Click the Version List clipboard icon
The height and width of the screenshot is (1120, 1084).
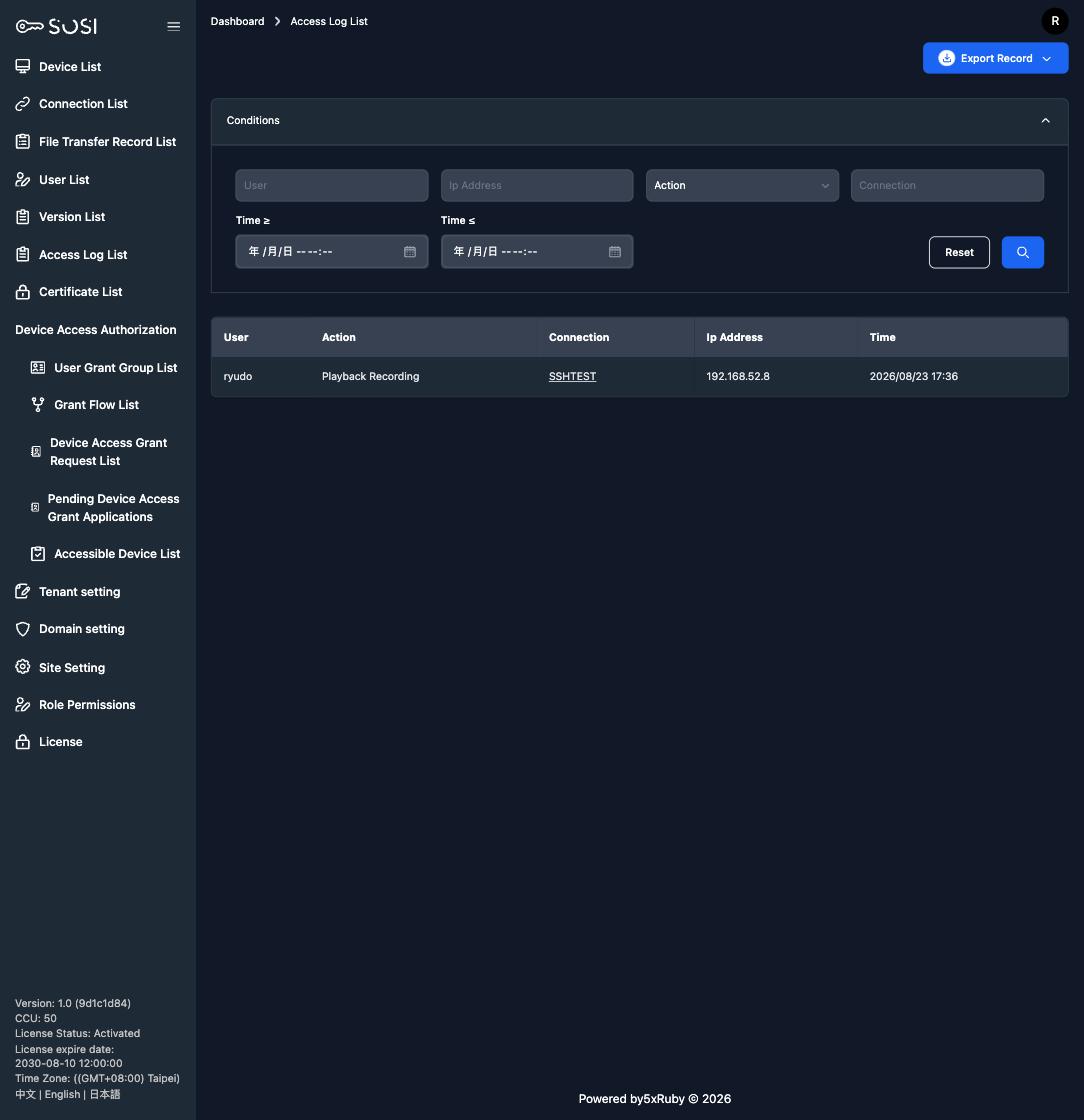point(23,216)
